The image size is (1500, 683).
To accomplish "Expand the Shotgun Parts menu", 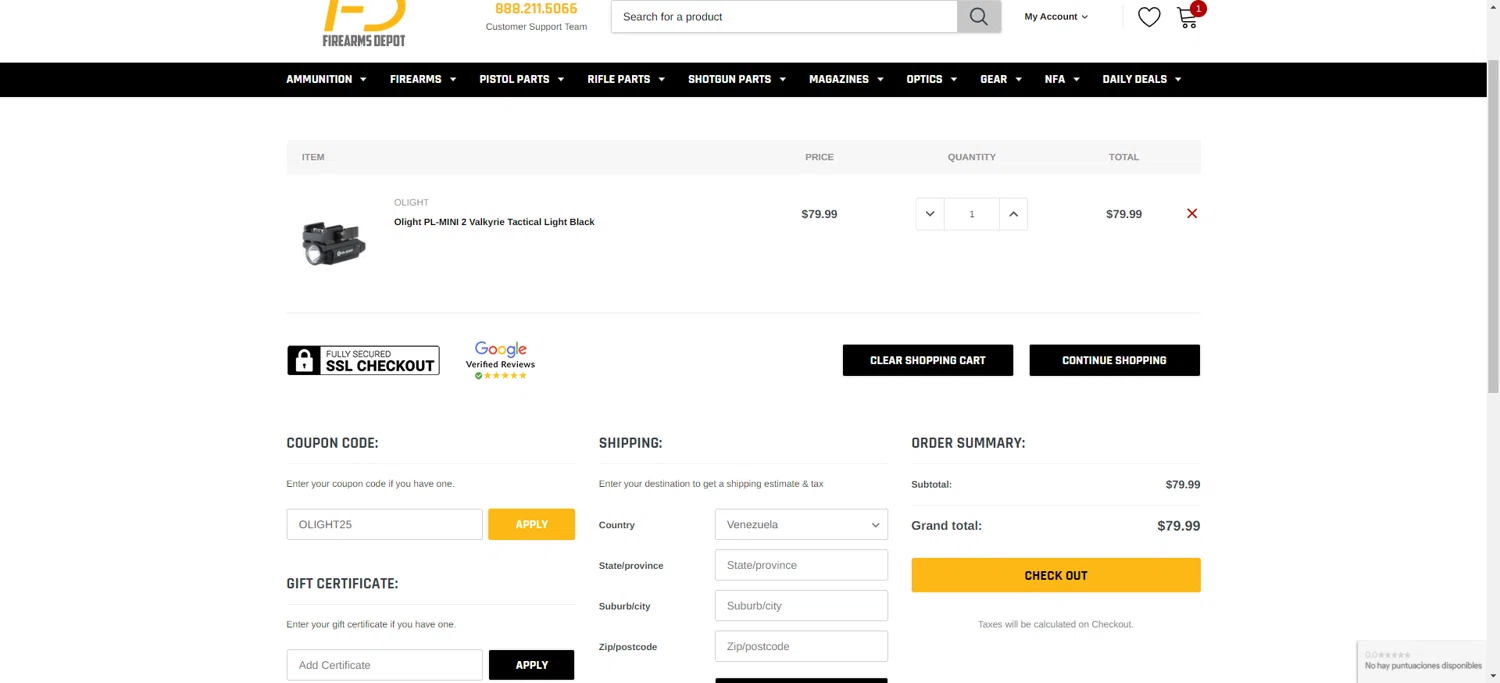I will tap(737, 79).
